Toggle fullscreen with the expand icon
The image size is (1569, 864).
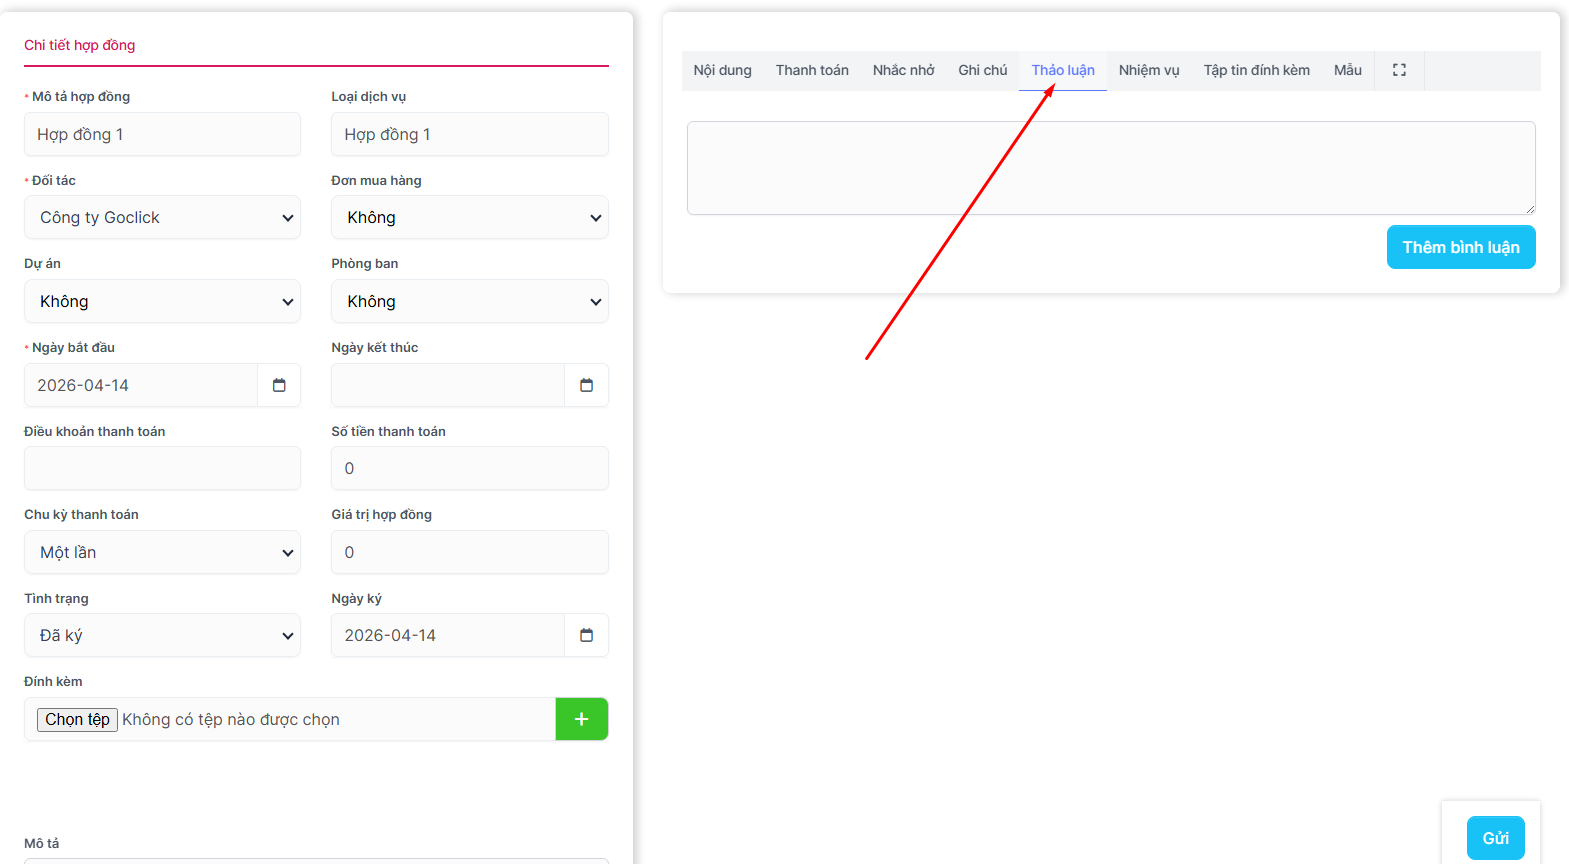(1399, 70)
